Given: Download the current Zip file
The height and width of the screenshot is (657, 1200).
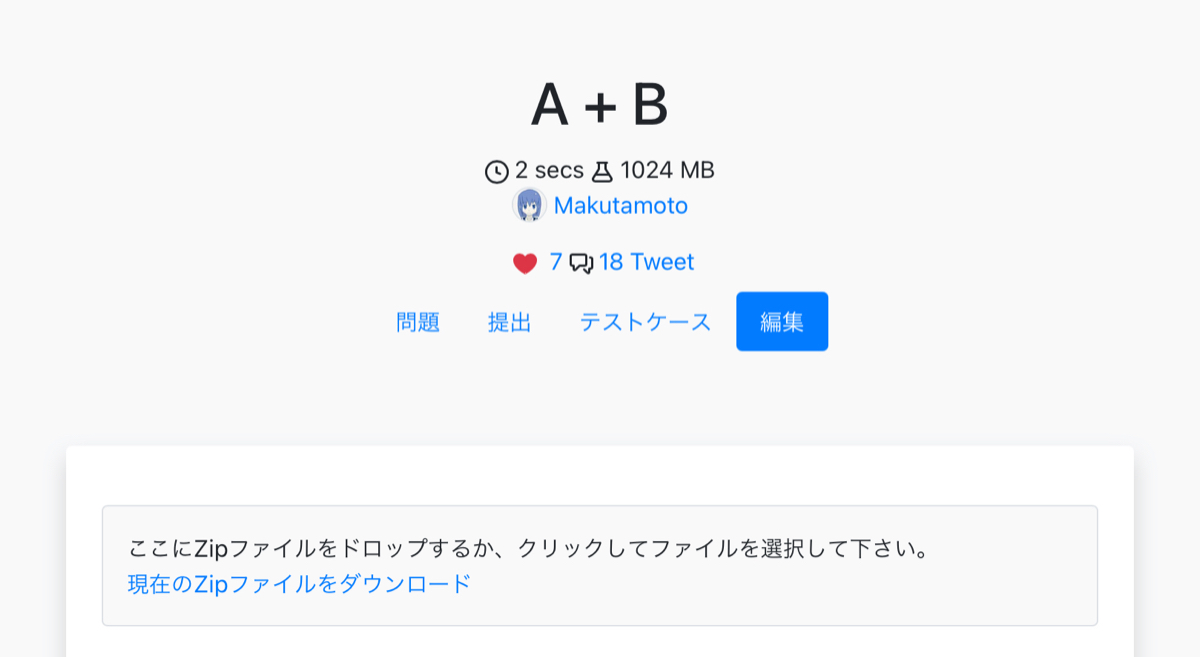Looking at the screenshot, I should click(x=297, y=581).
